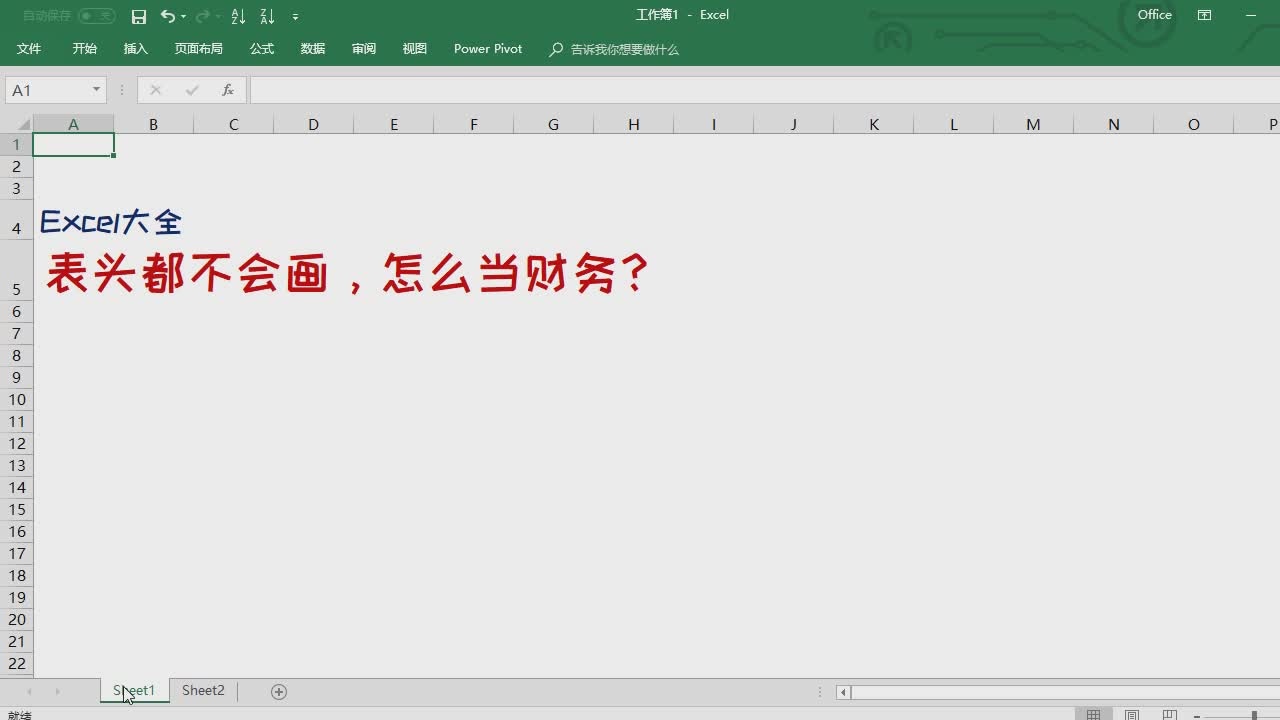Select row 10 header
This screenshot has height=720, width=1280.
point(16,399)
